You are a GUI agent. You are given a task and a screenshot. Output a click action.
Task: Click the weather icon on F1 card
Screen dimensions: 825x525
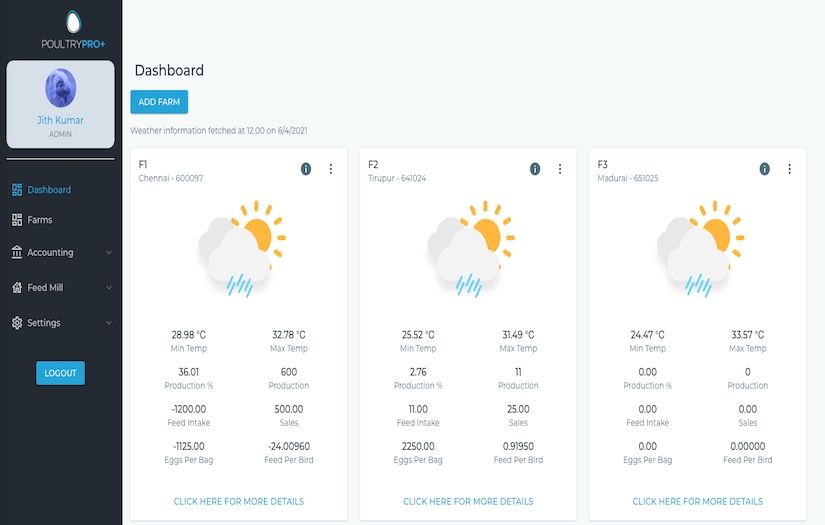[x=242, y=249]
